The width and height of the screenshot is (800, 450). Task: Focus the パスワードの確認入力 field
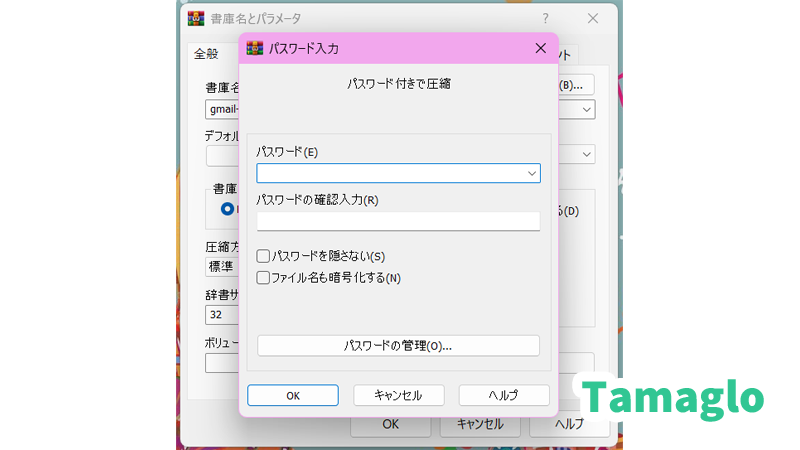pyautogui.click(x=398, y=221)
